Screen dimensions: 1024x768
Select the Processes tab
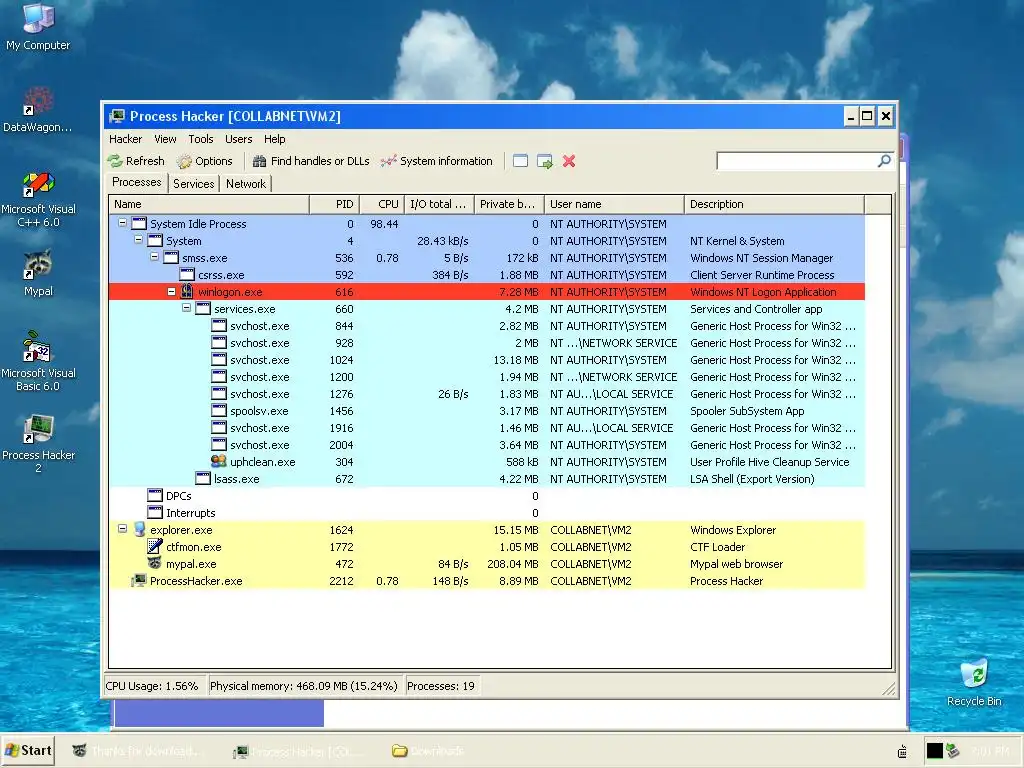tap(136, 182)
